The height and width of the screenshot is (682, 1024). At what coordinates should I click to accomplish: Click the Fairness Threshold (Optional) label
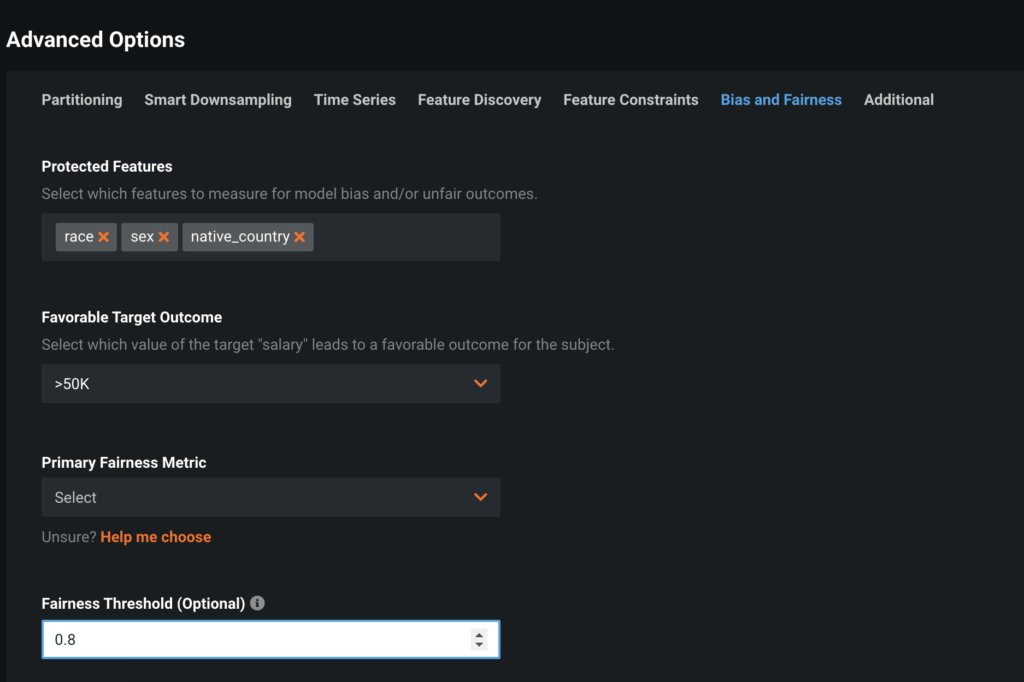tap(144, 604)
